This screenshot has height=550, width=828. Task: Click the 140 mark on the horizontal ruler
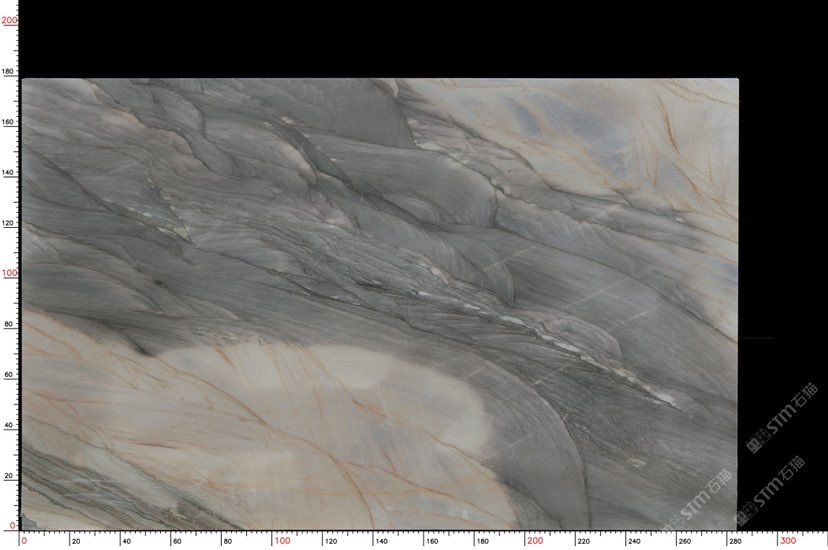pos(380,541)
